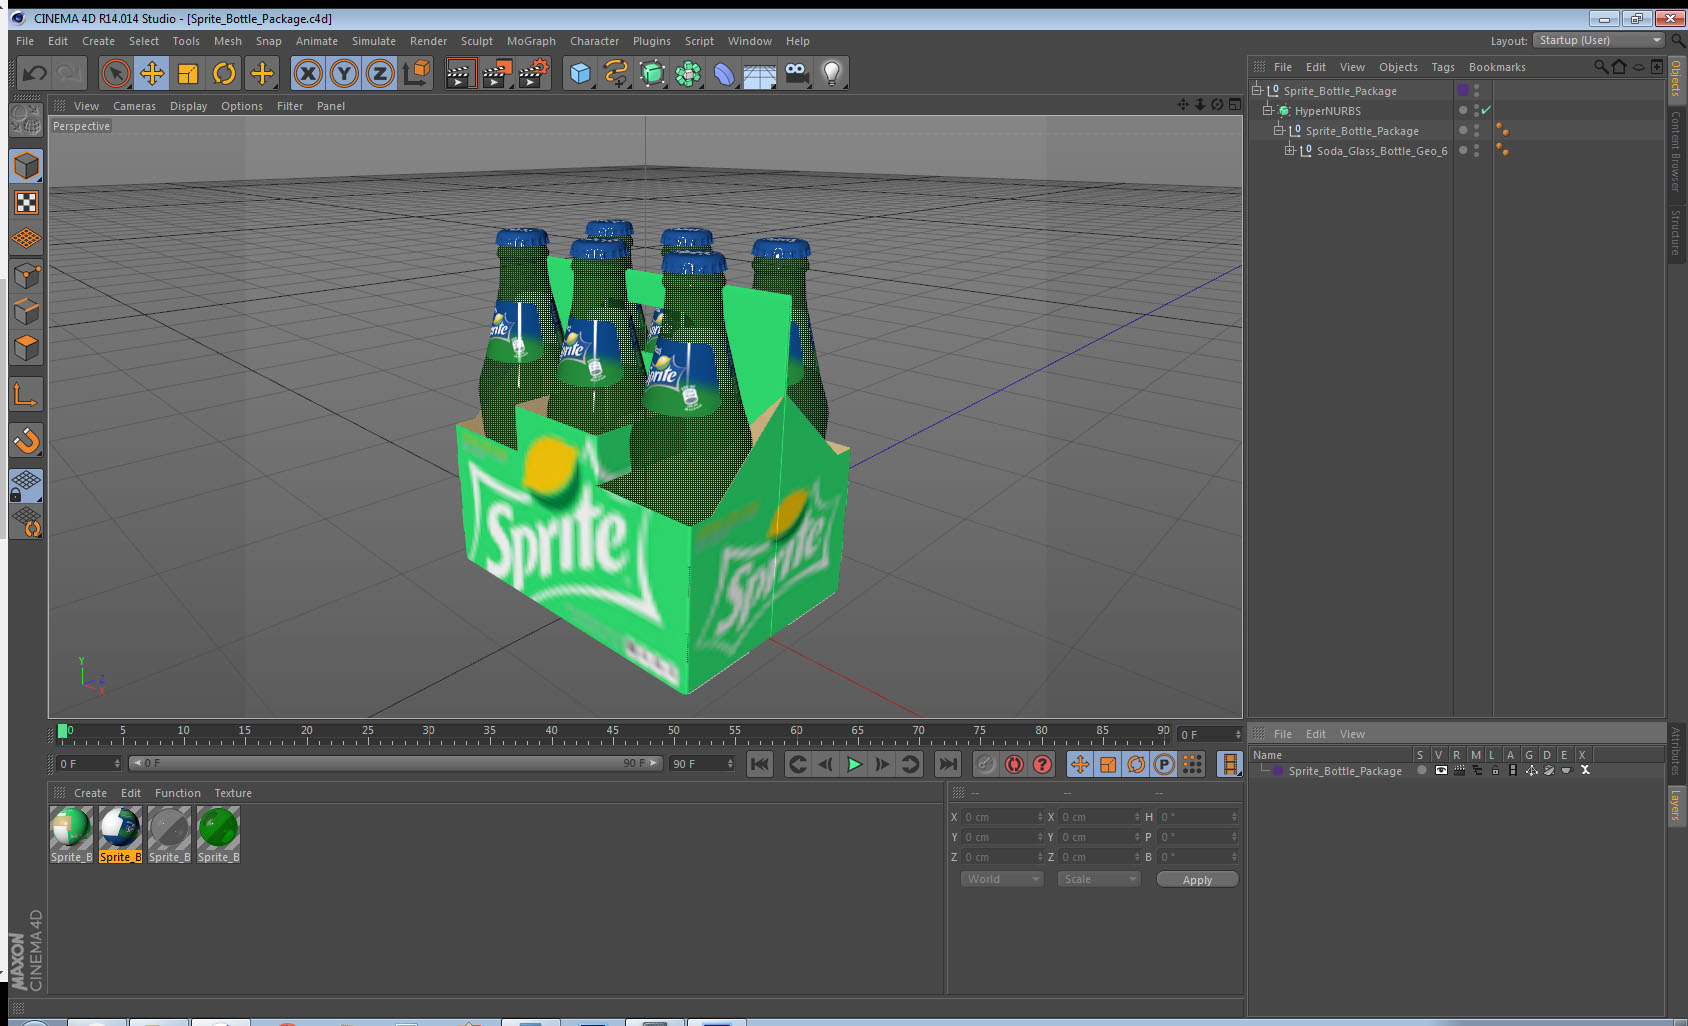The width and height of the screenshot is (1688, 1026).
Task: Toggle HyperNURBS enabled green checkmark
Action: pos(1486,110)
